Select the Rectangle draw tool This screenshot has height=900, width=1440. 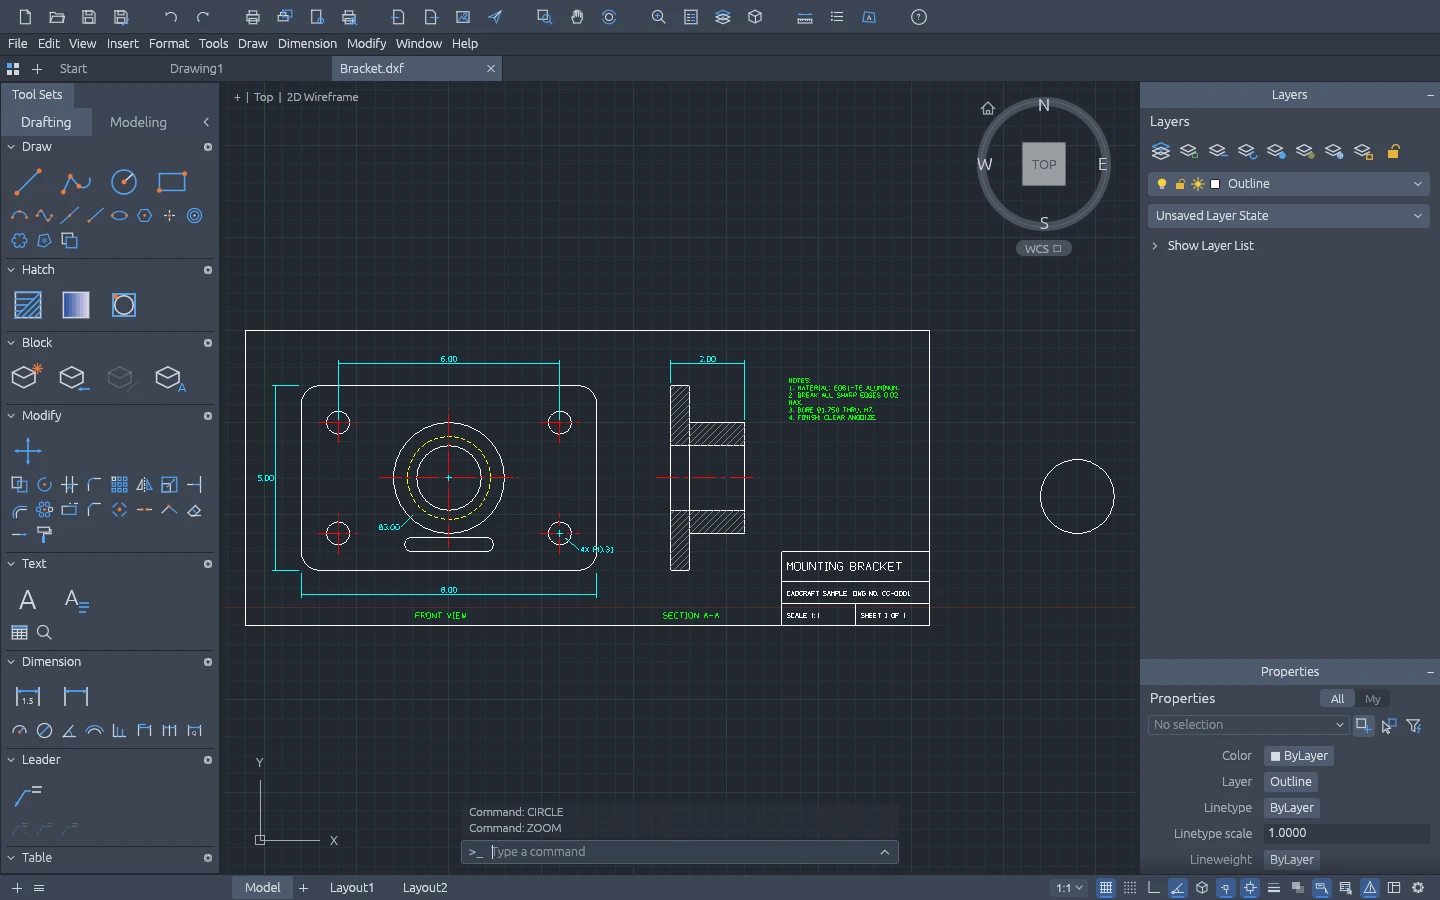(172, 182)
